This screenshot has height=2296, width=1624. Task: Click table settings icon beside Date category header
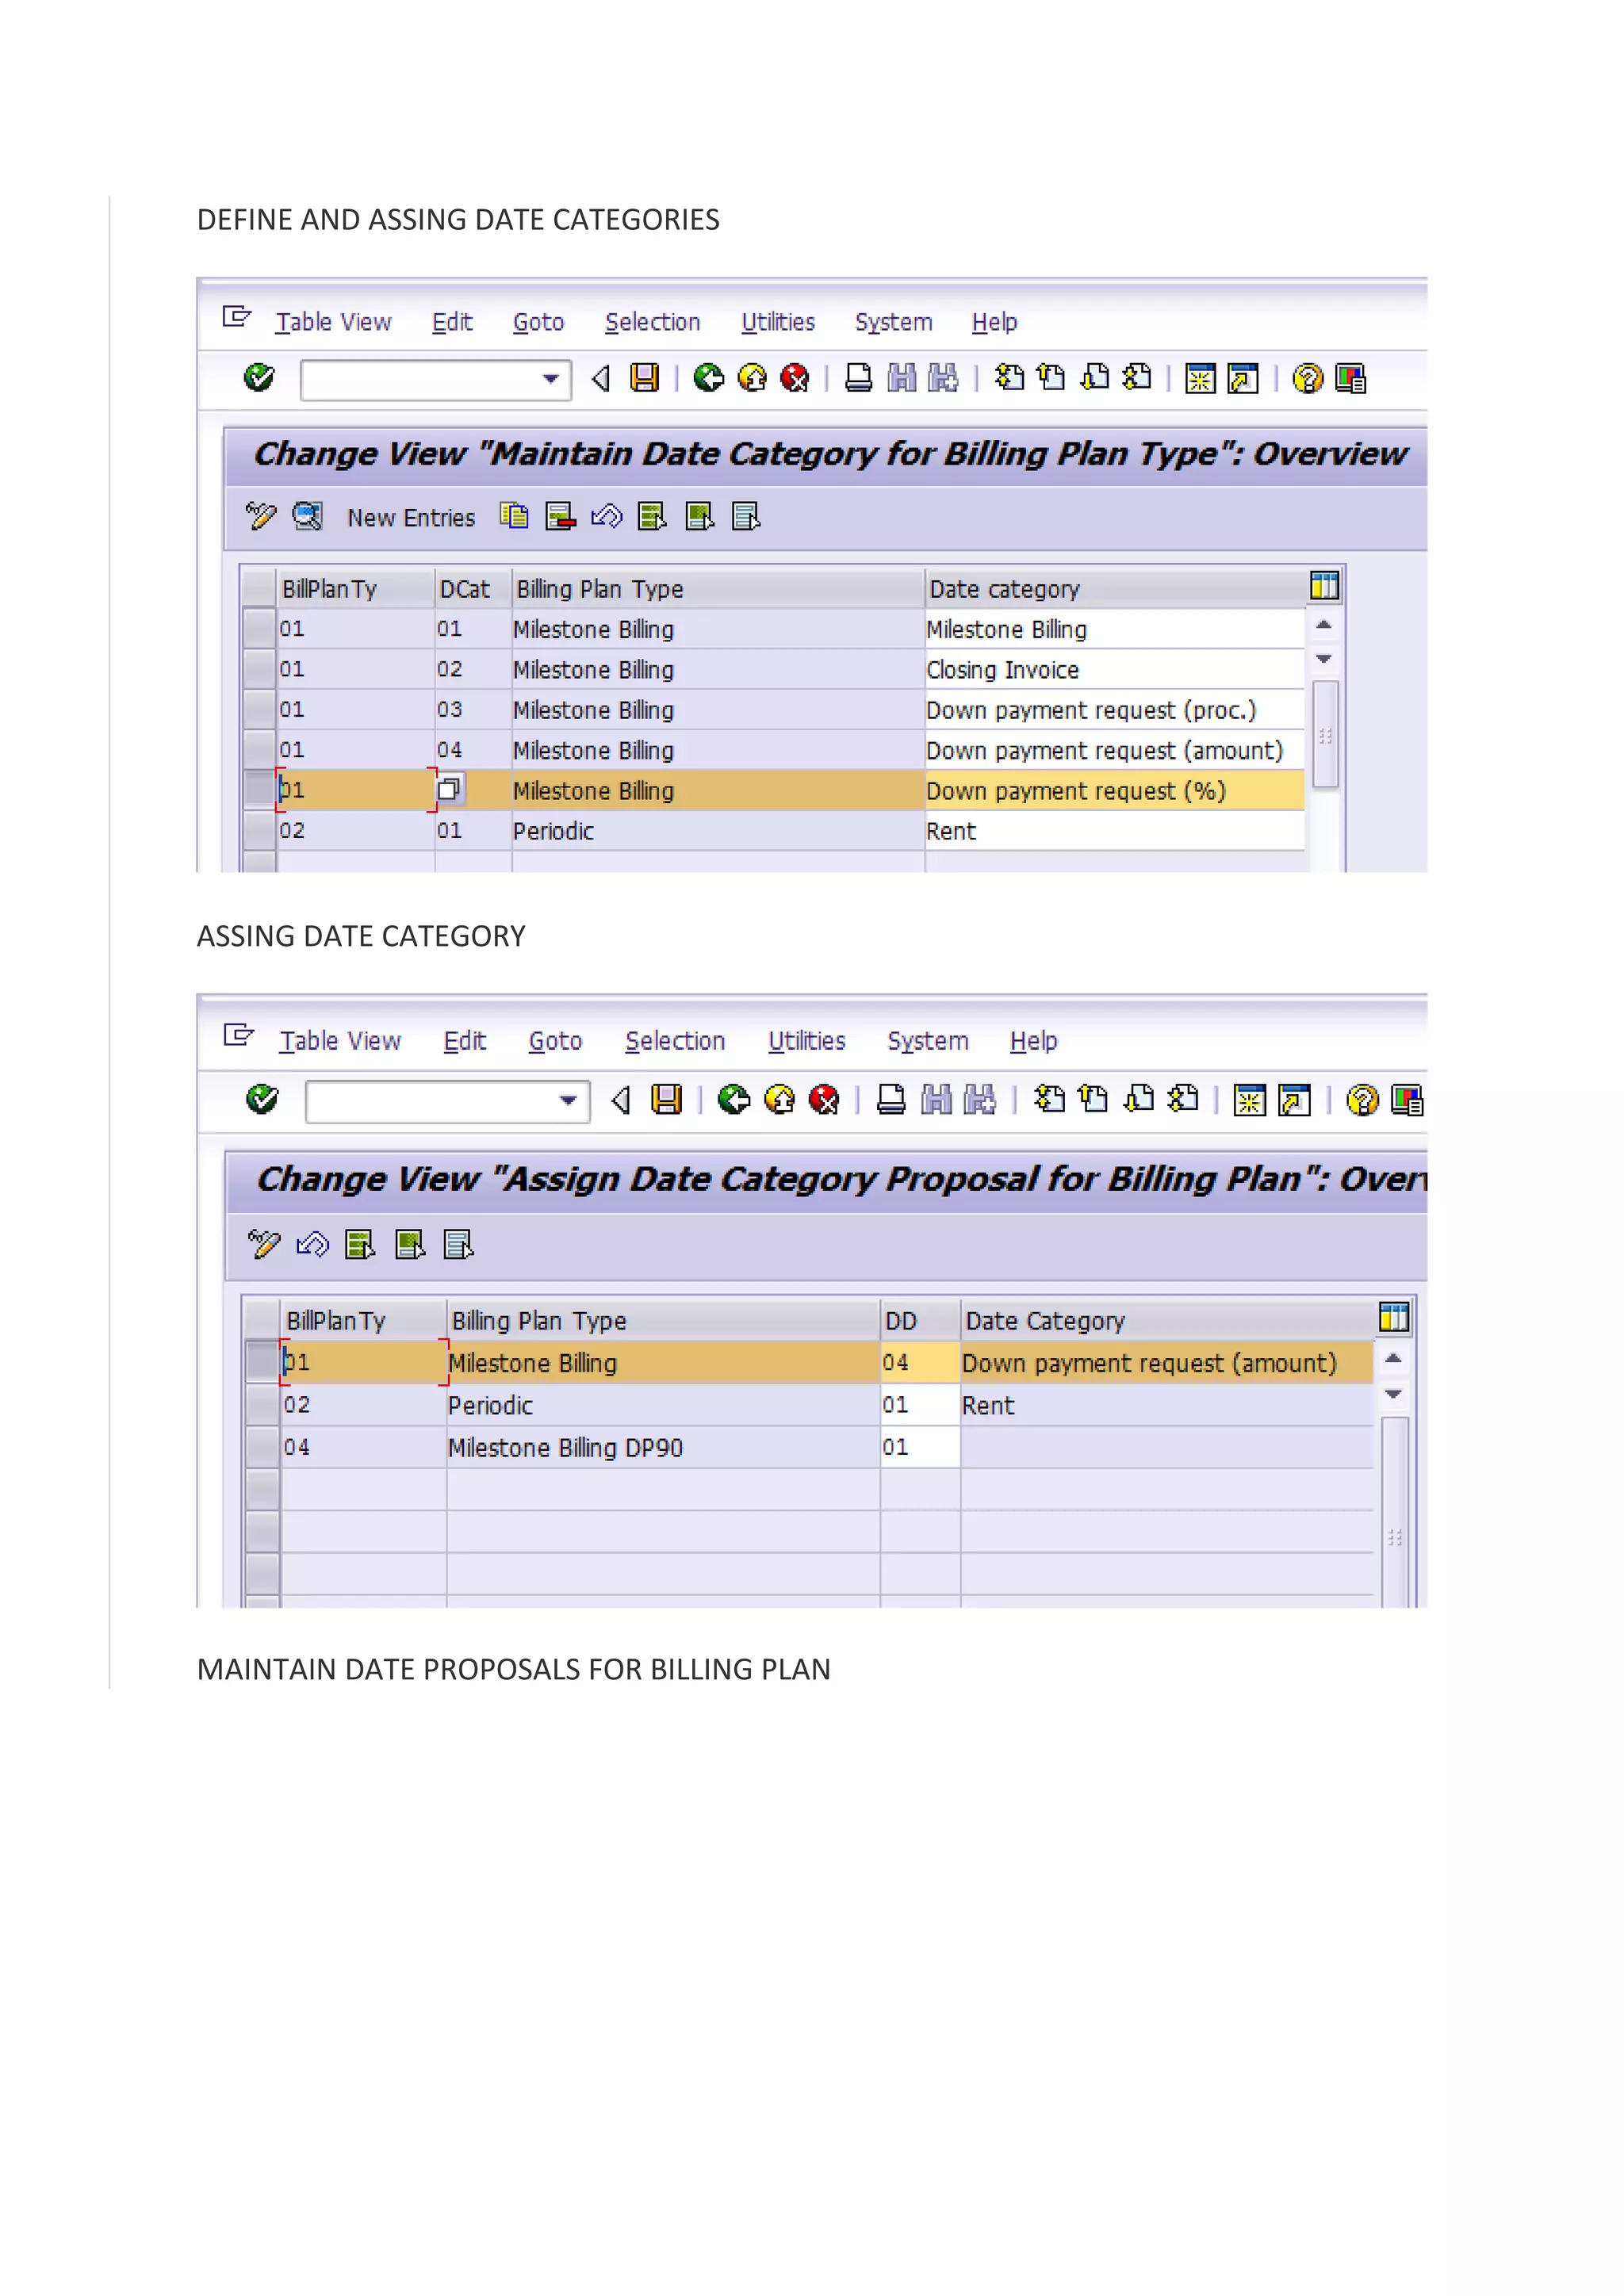pos(1324,586)
